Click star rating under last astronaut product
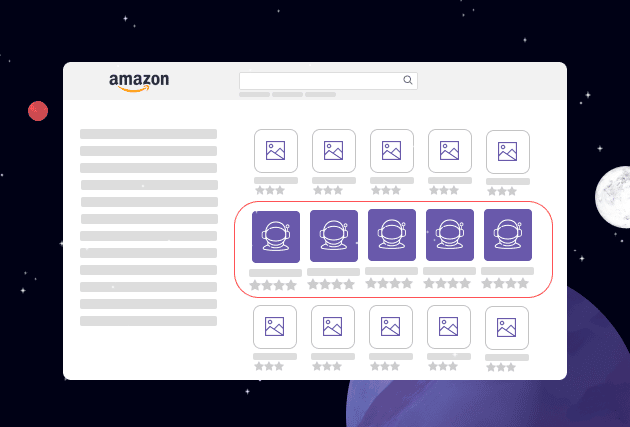The height and width of the screenshot is (427, 630). [505, 284]
